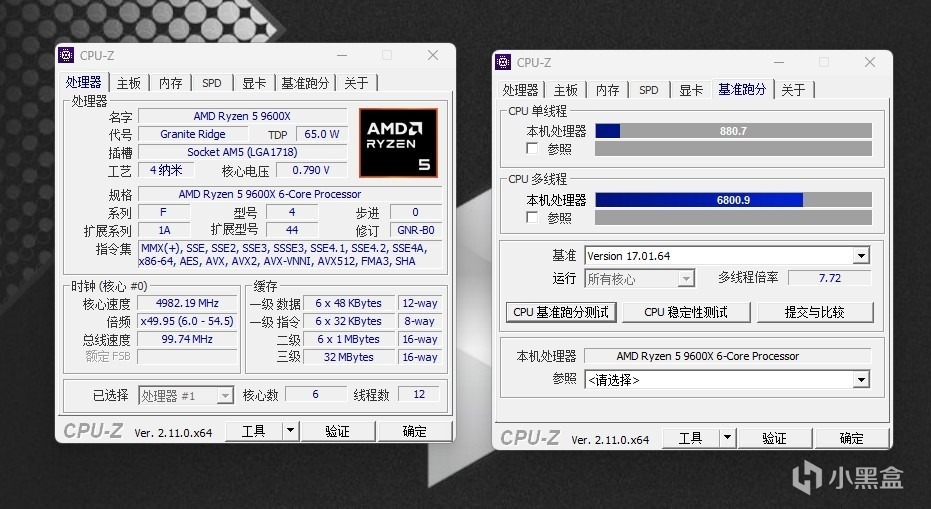Click 线程数 value 12
931x509 pixels.
click(x=419, y=394)
